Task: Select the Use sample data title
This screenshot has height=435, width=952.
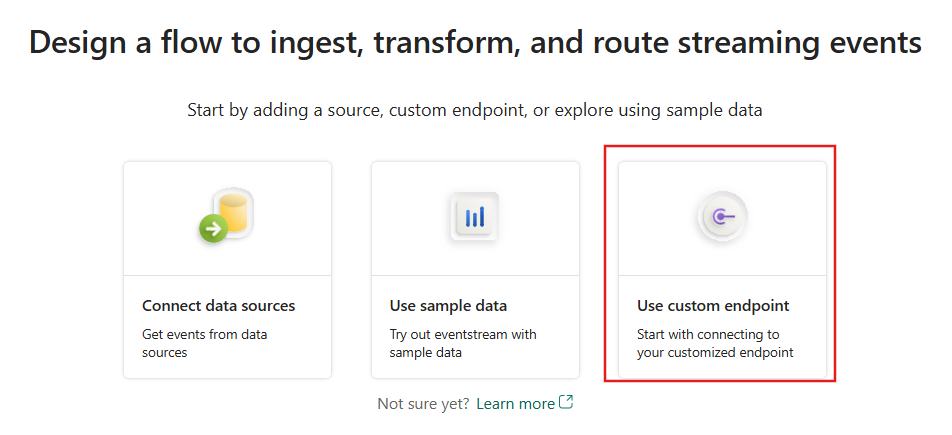Action: click(x=448, y=306)
